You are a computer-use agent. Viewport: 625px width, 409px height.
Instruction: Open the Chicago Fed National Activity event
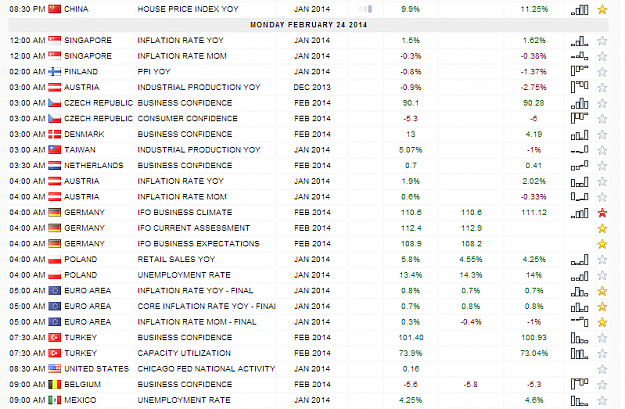click(206, 369)
